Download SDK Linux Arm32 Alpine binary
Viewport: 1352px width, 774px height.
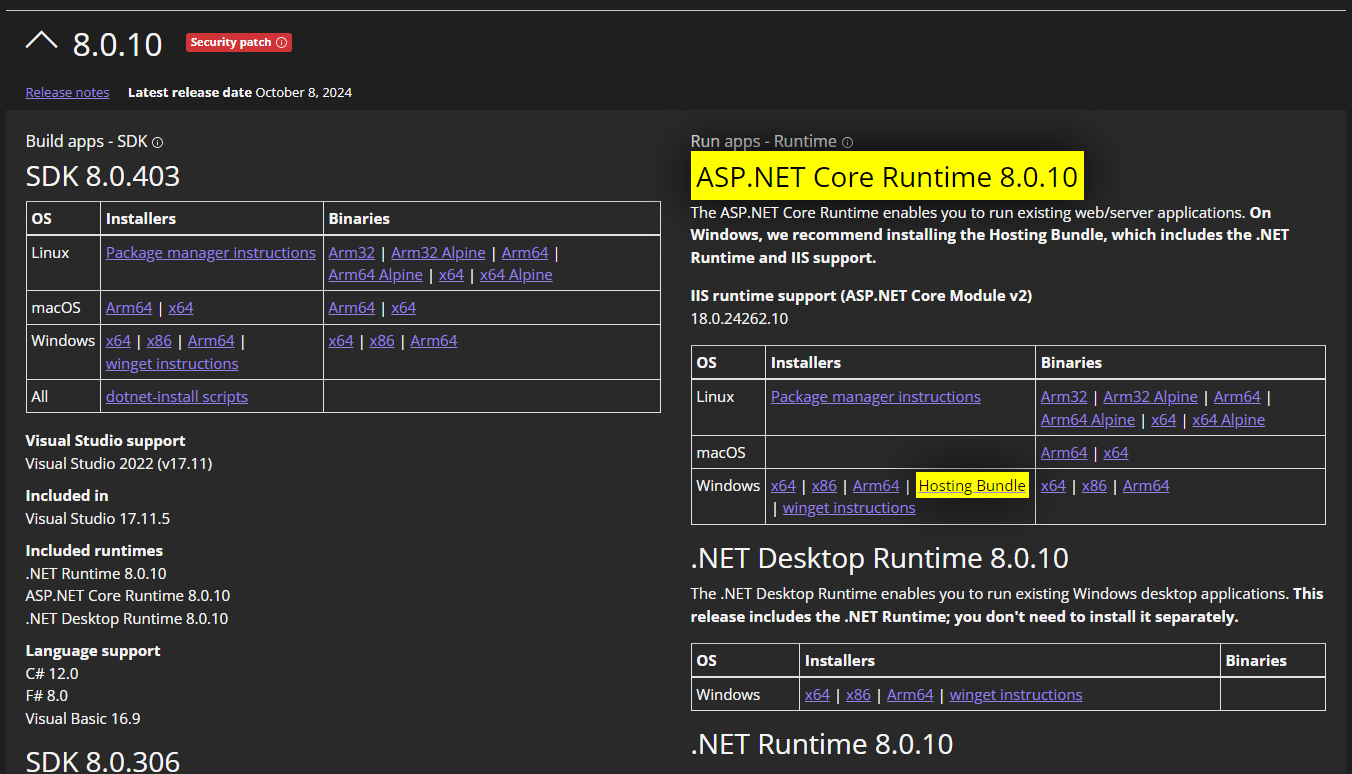click(438, 253)
